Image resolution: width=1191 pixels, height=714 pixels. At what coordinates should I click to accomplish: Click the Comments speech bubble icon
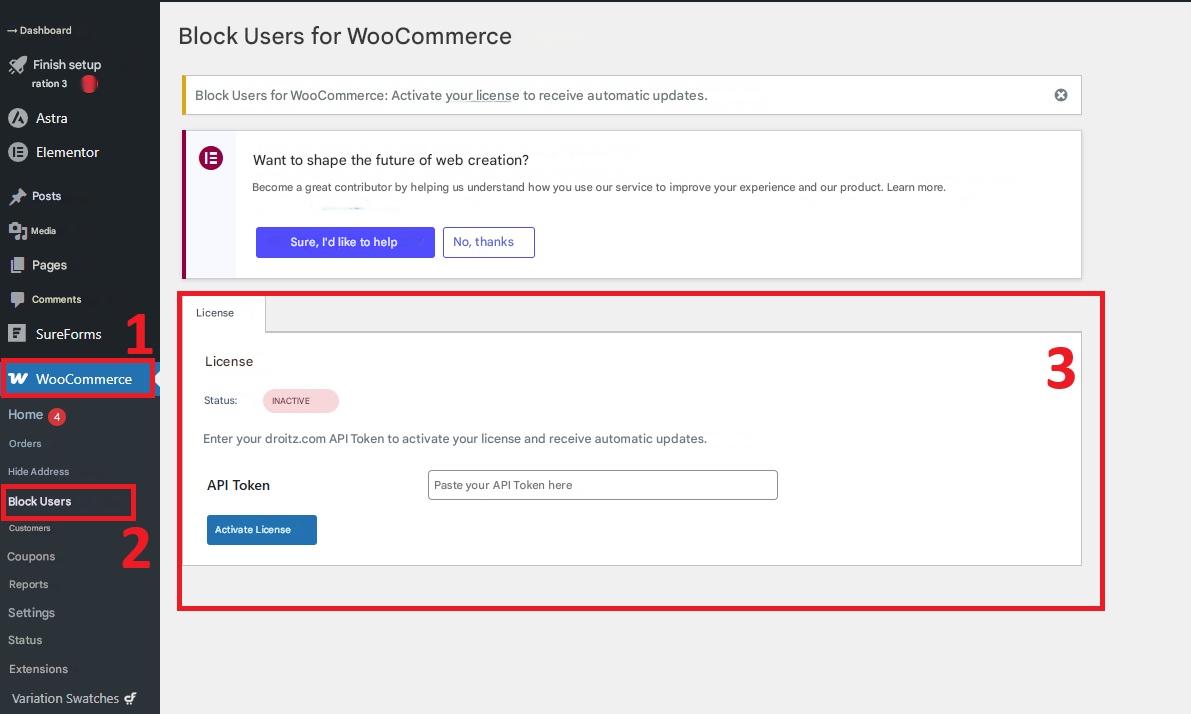point(17,300)
